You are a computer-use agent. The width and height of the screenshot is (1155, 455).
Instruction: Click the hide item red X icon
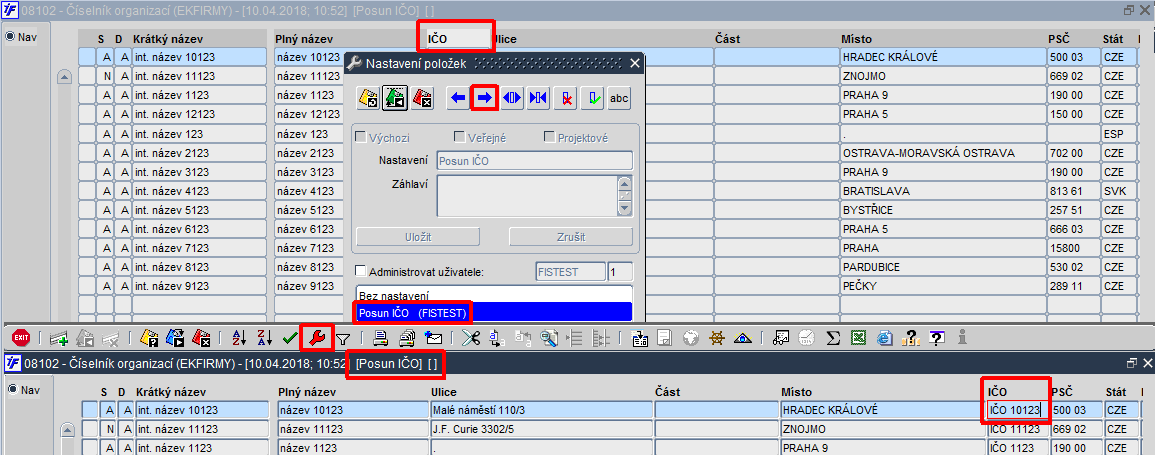pos(565,98)
